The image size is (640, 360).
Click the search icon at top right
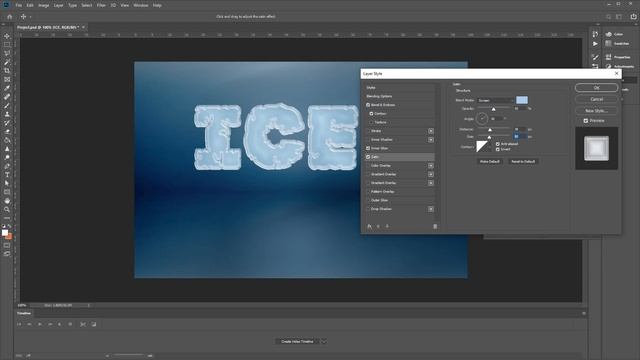tap(609, 17)
